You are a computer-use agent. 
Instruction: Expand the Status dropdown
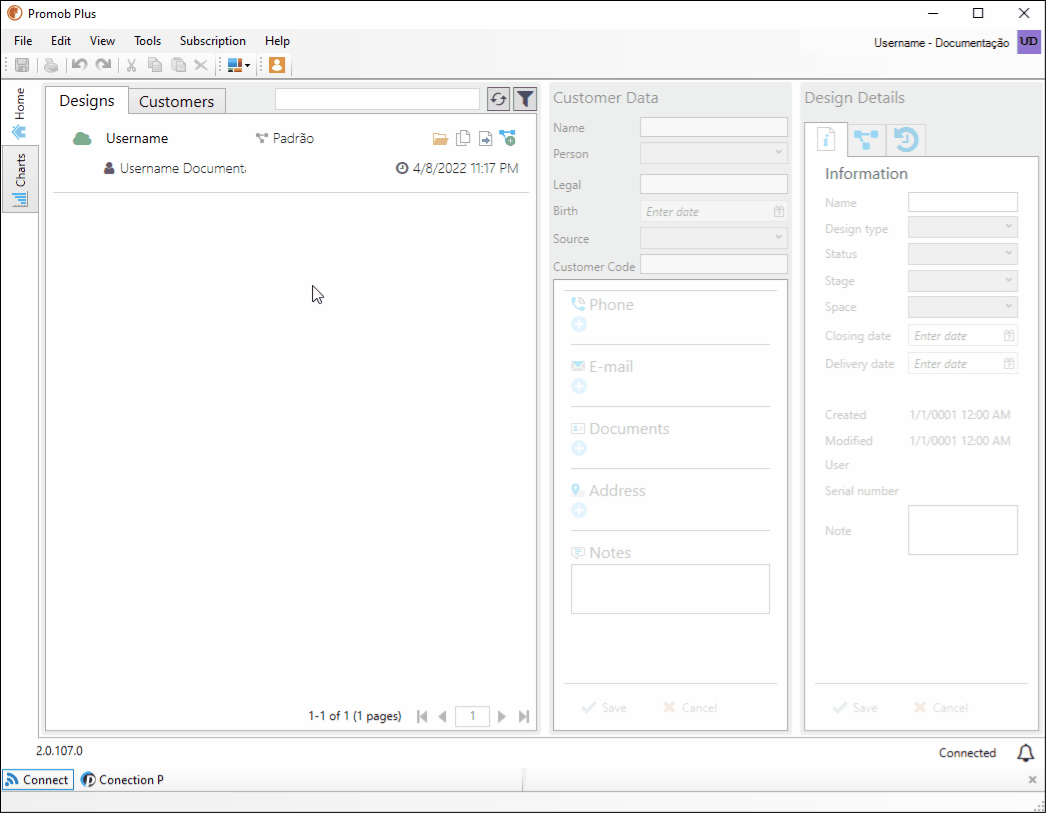(963, 254)
